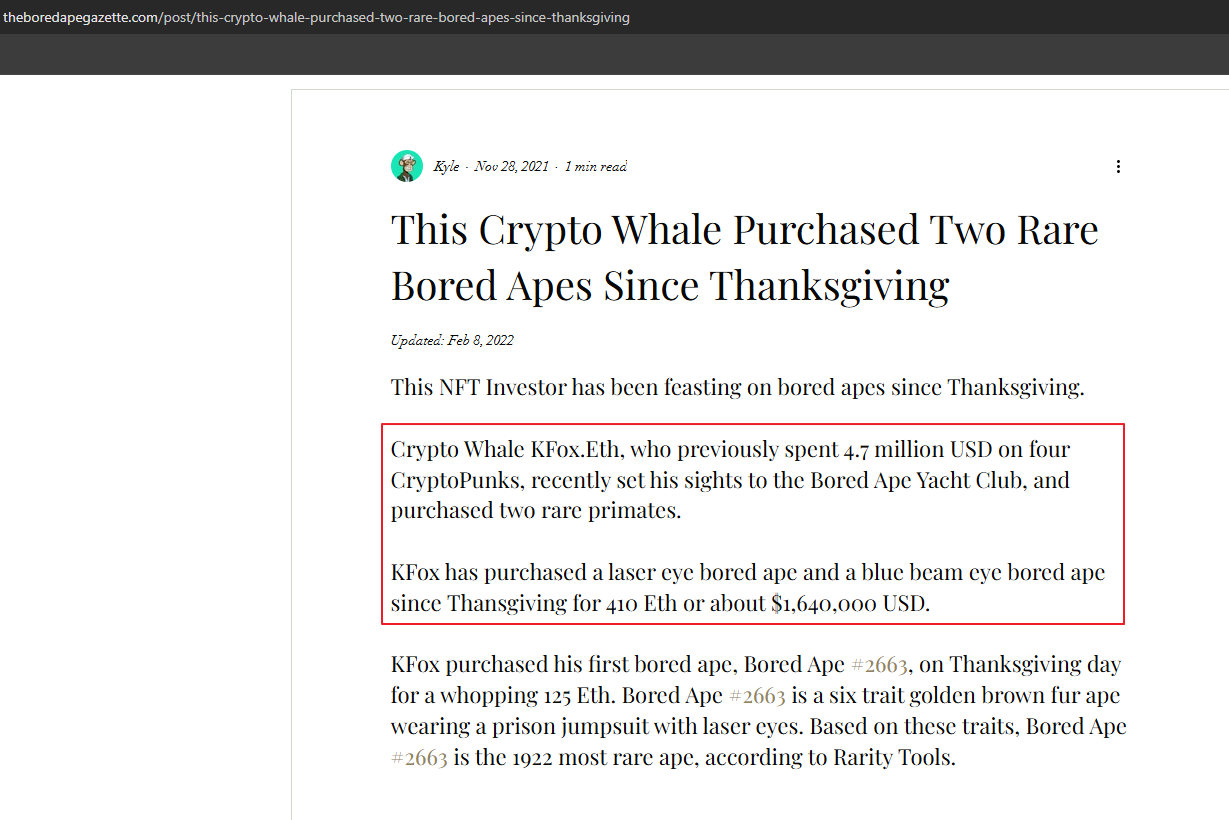Click the word 'CryptoPunks' in the article
Screen dimensions: 1229x820
(x=455, y=480)
